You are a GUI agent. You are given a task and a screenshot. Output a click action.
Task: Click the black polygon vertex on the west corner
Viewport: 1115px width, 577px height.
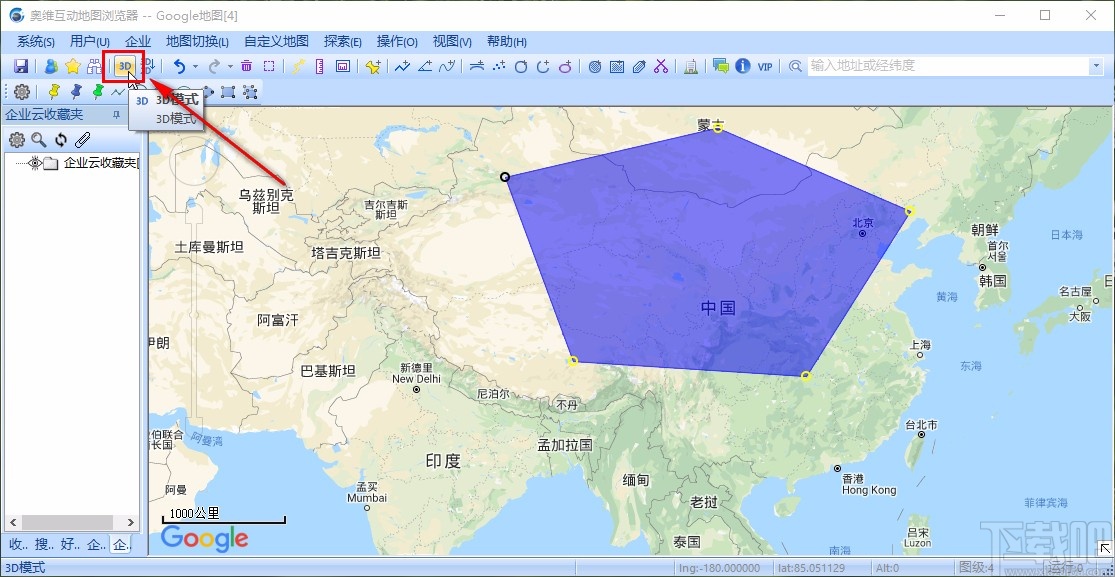point(505,176)
